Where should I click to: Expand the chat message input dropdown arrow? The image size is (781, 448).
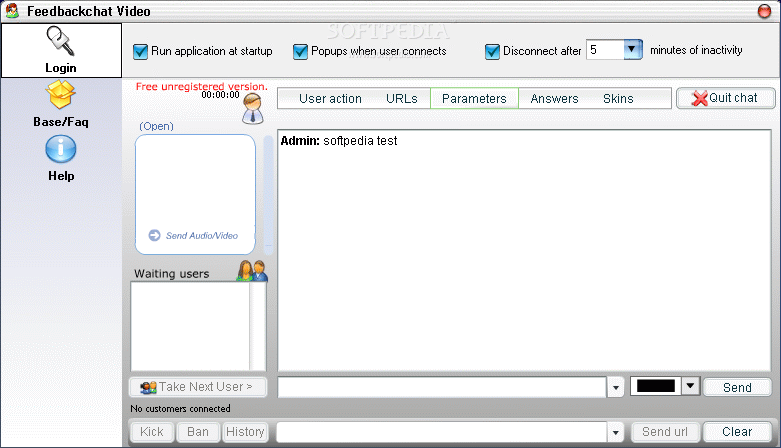(616, 387)
